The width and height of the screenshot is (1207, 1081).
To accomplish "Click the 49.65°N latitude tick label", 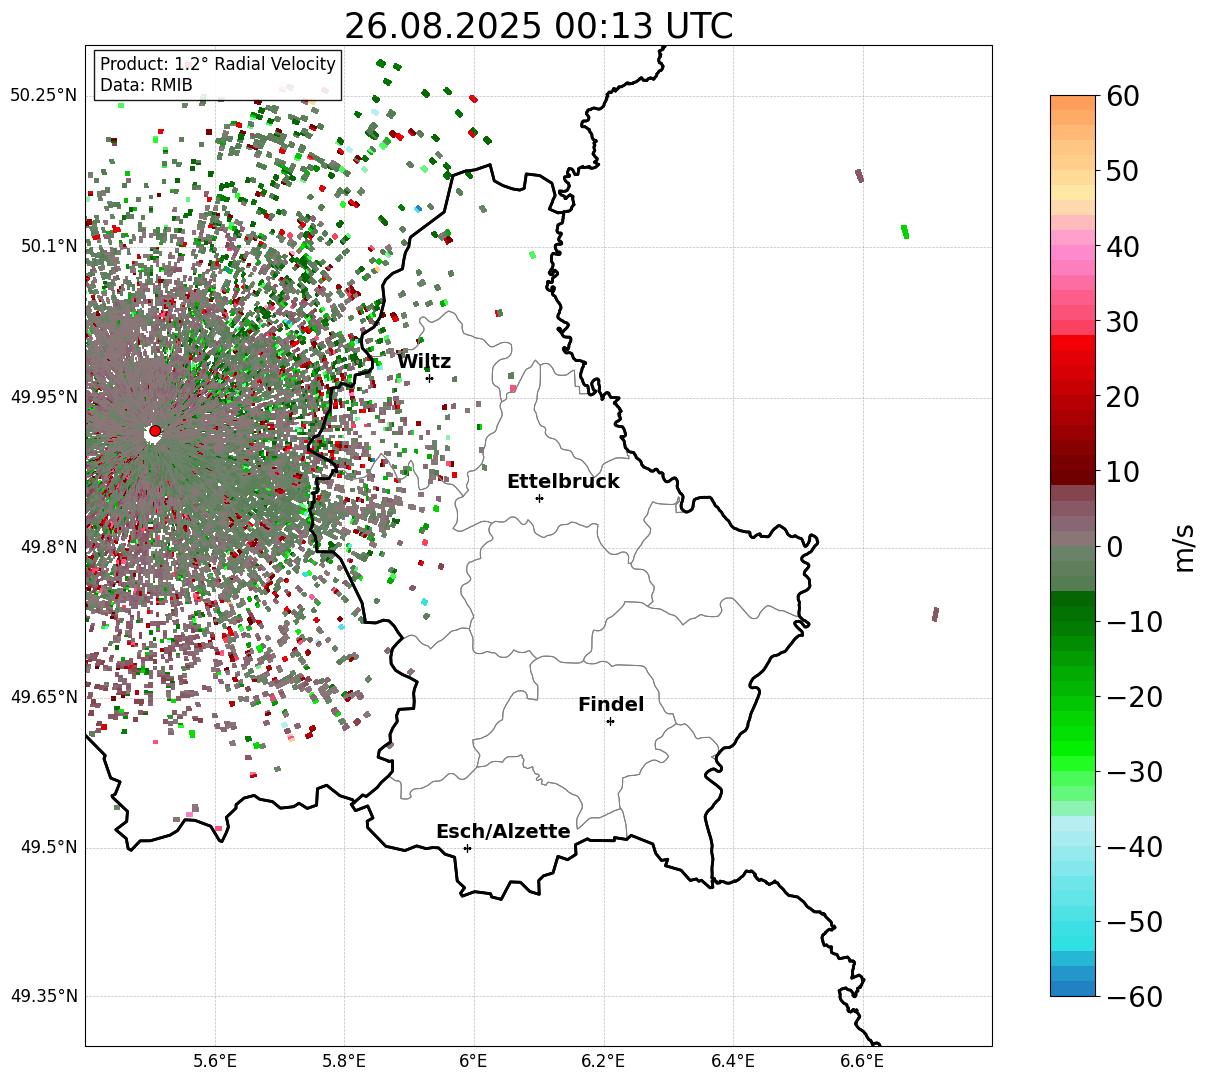I will [x=44, y=697].
